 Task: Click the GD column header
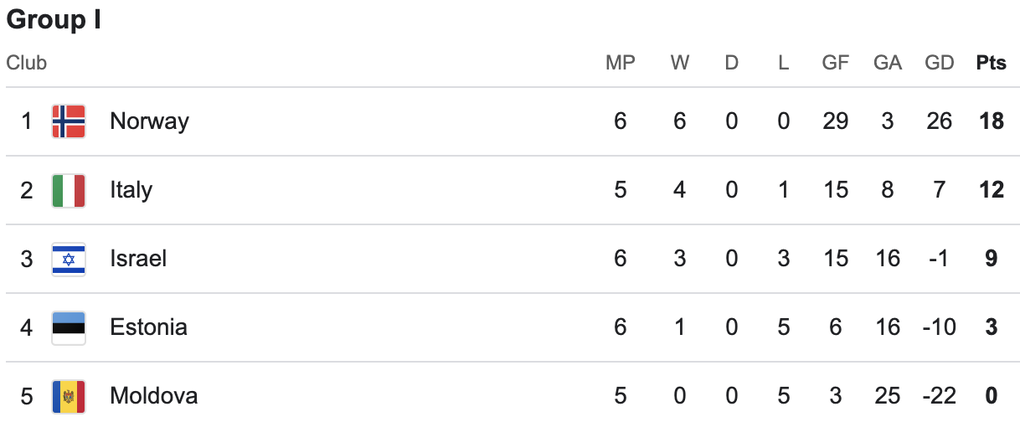pyautogui.click(x=939, y=63)
